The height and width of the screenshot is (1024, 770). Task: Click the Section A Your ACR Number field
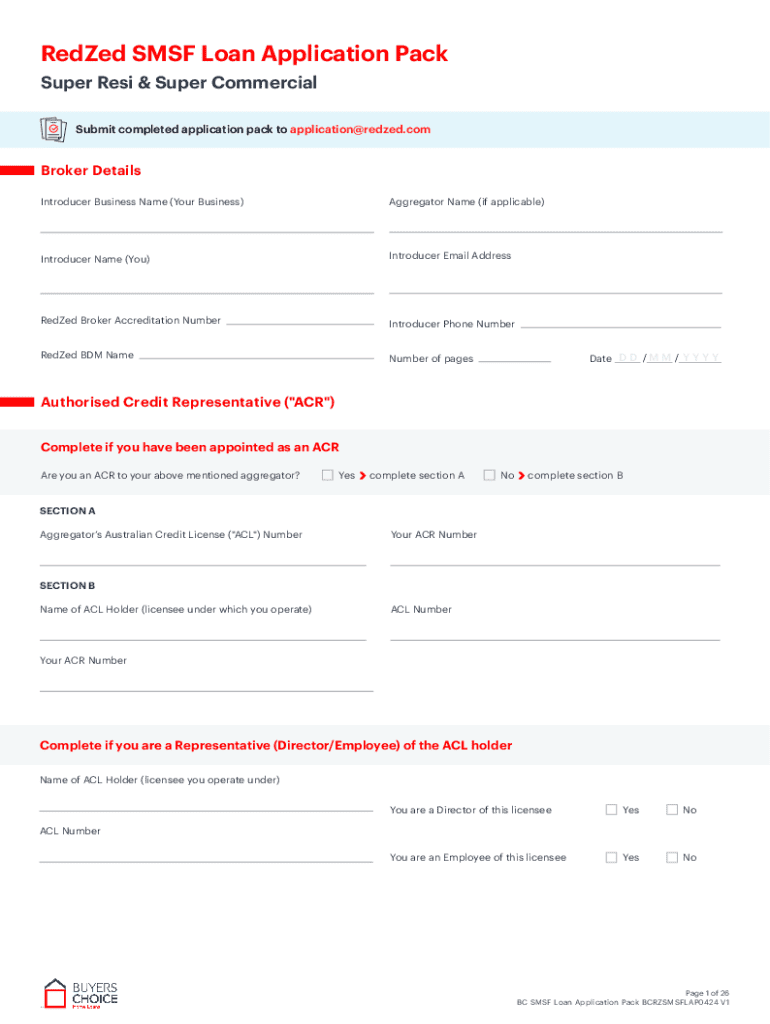[555, 557]
